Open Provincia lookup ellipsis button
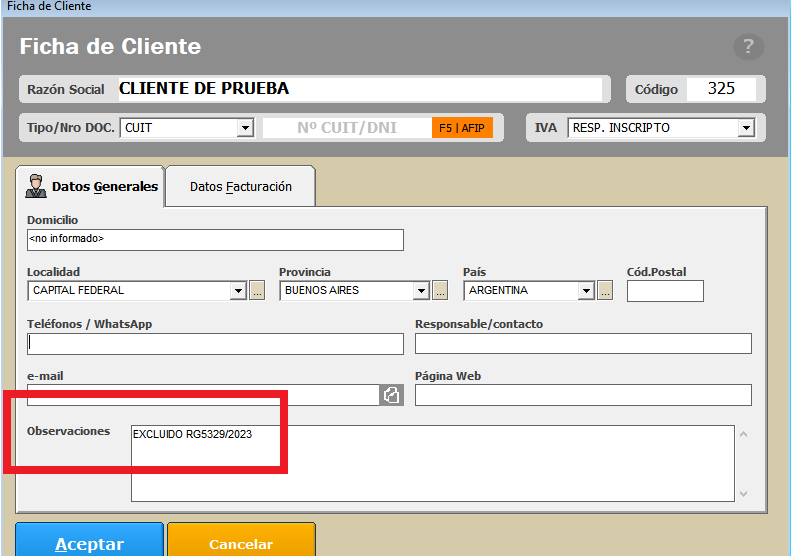Screen dimensions: 791x556 point(440,291)
